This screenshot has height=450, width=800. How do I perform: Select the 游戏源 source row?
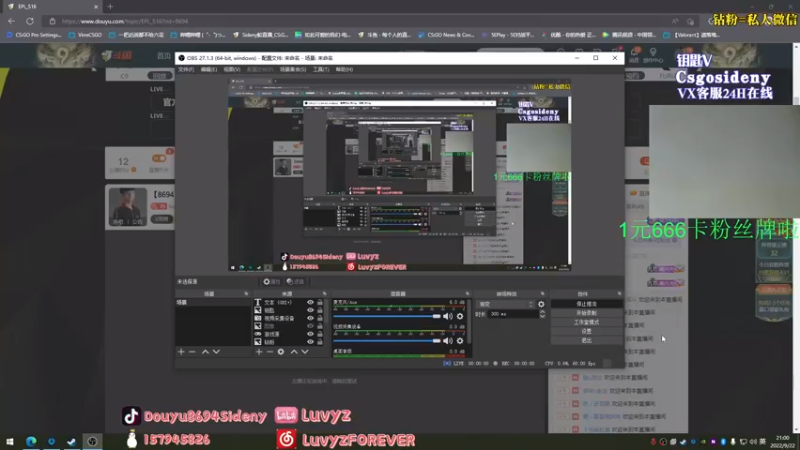point(289,334)
